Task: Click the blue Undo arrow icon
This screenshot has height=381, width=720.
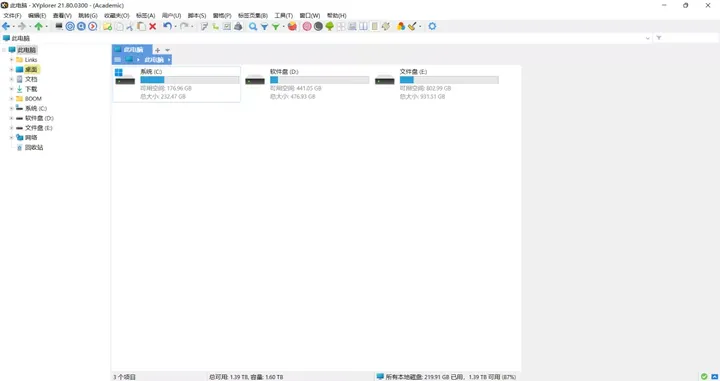Action: (167, 27)
